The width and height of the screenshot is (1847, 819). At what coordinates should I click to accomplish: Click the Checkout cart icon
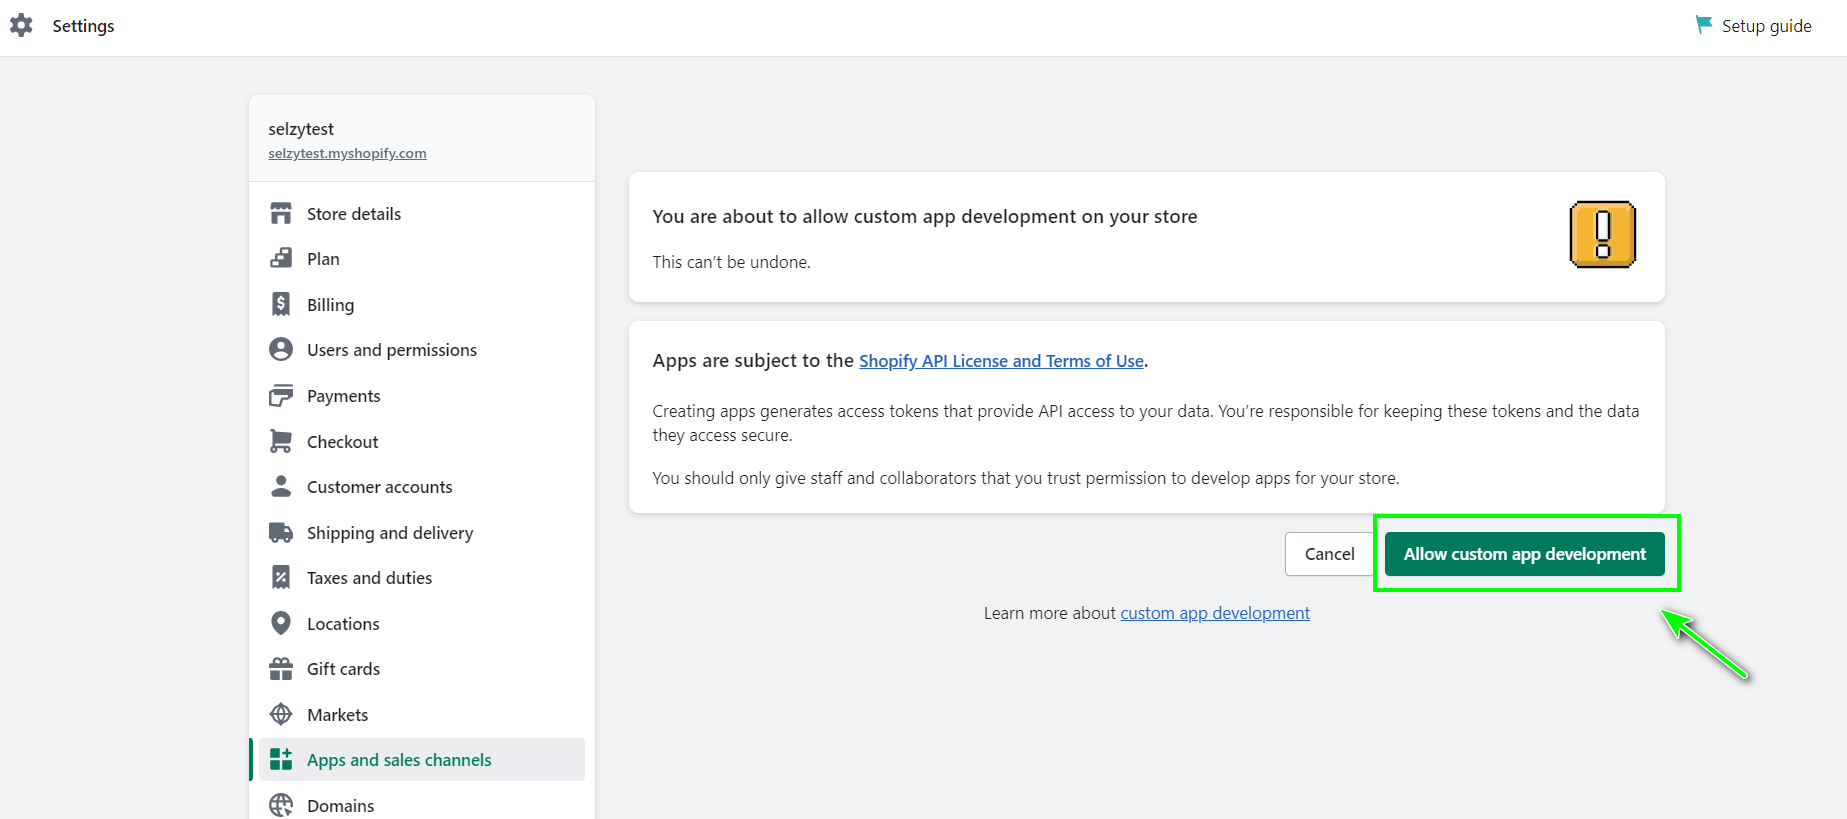tap(281, 441)
